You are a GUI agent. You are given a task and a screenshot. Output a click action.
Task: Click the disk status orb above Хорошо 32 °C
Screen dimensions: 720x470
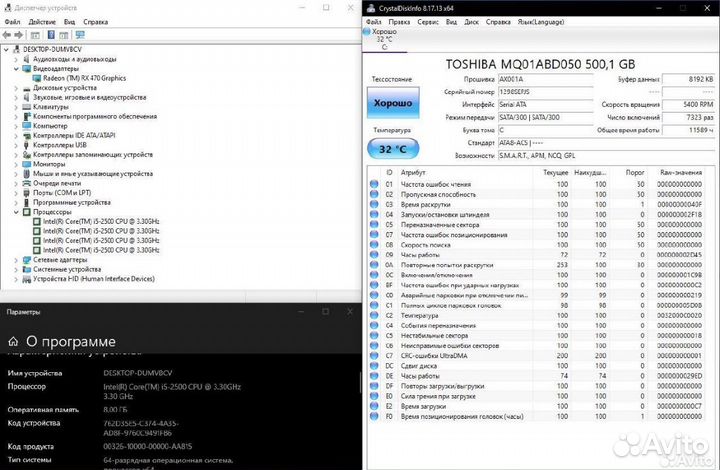366,32
